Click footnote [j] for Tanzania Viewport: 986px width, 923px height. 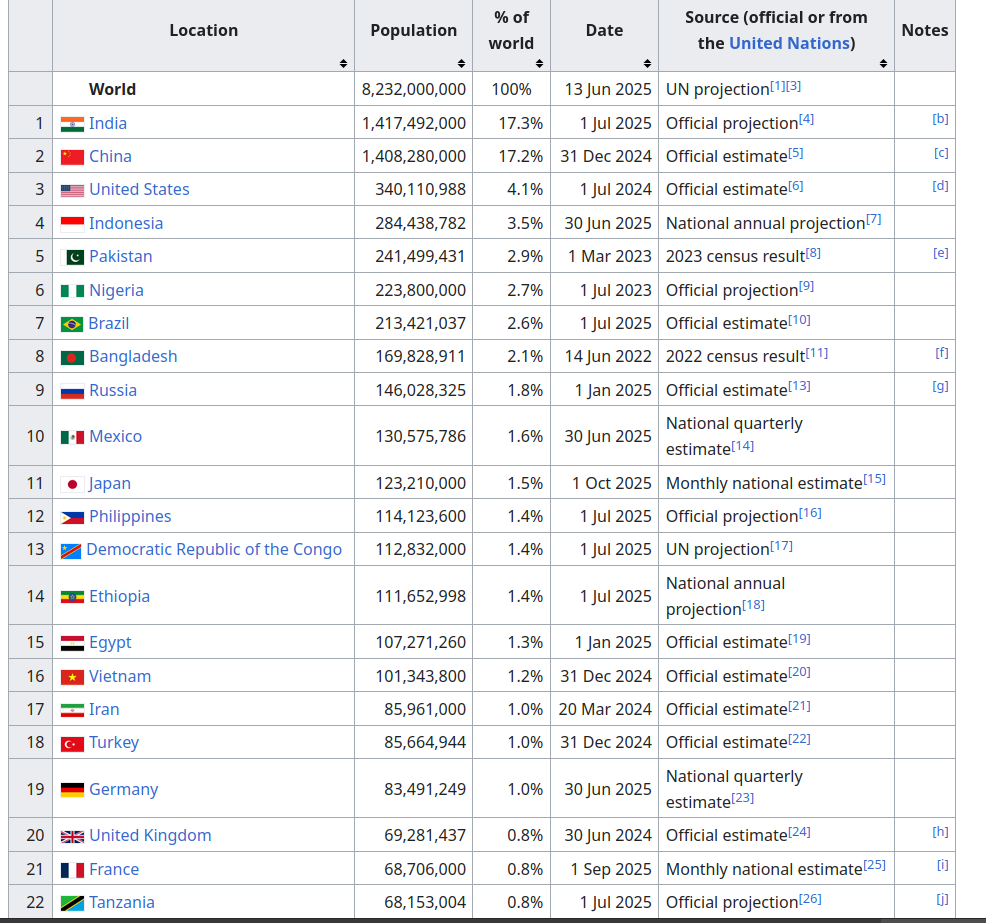click(x=943, y=899)
